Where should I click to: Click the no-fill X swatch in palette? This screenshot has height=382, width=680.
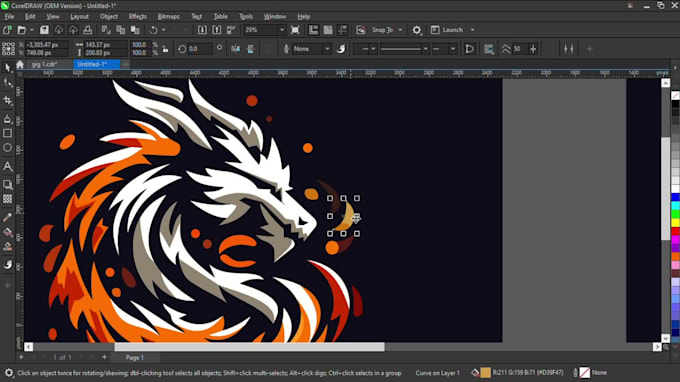click(x=675, y=95)
